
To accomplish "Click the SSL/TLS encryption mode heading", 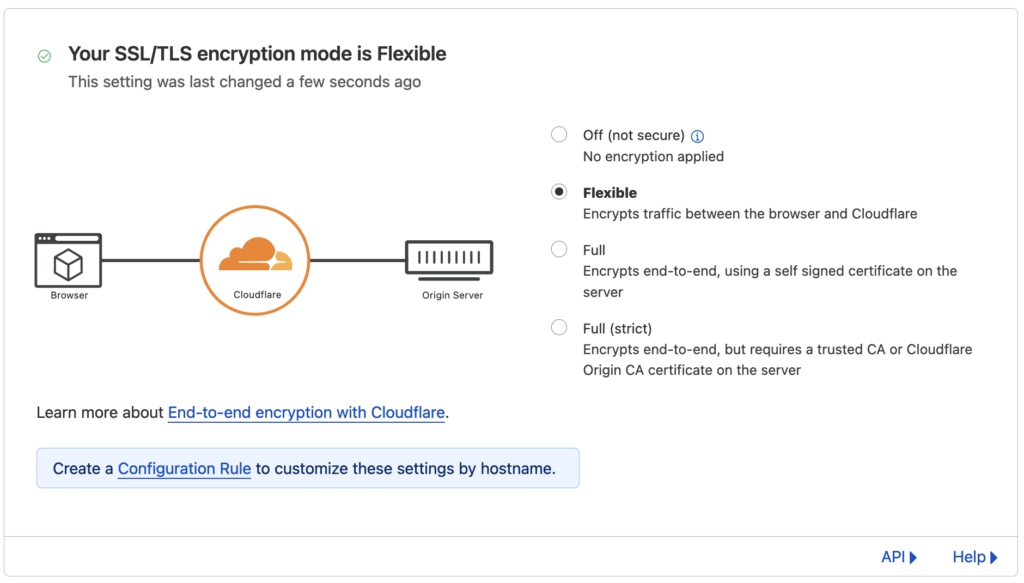I will click(257, 54).
